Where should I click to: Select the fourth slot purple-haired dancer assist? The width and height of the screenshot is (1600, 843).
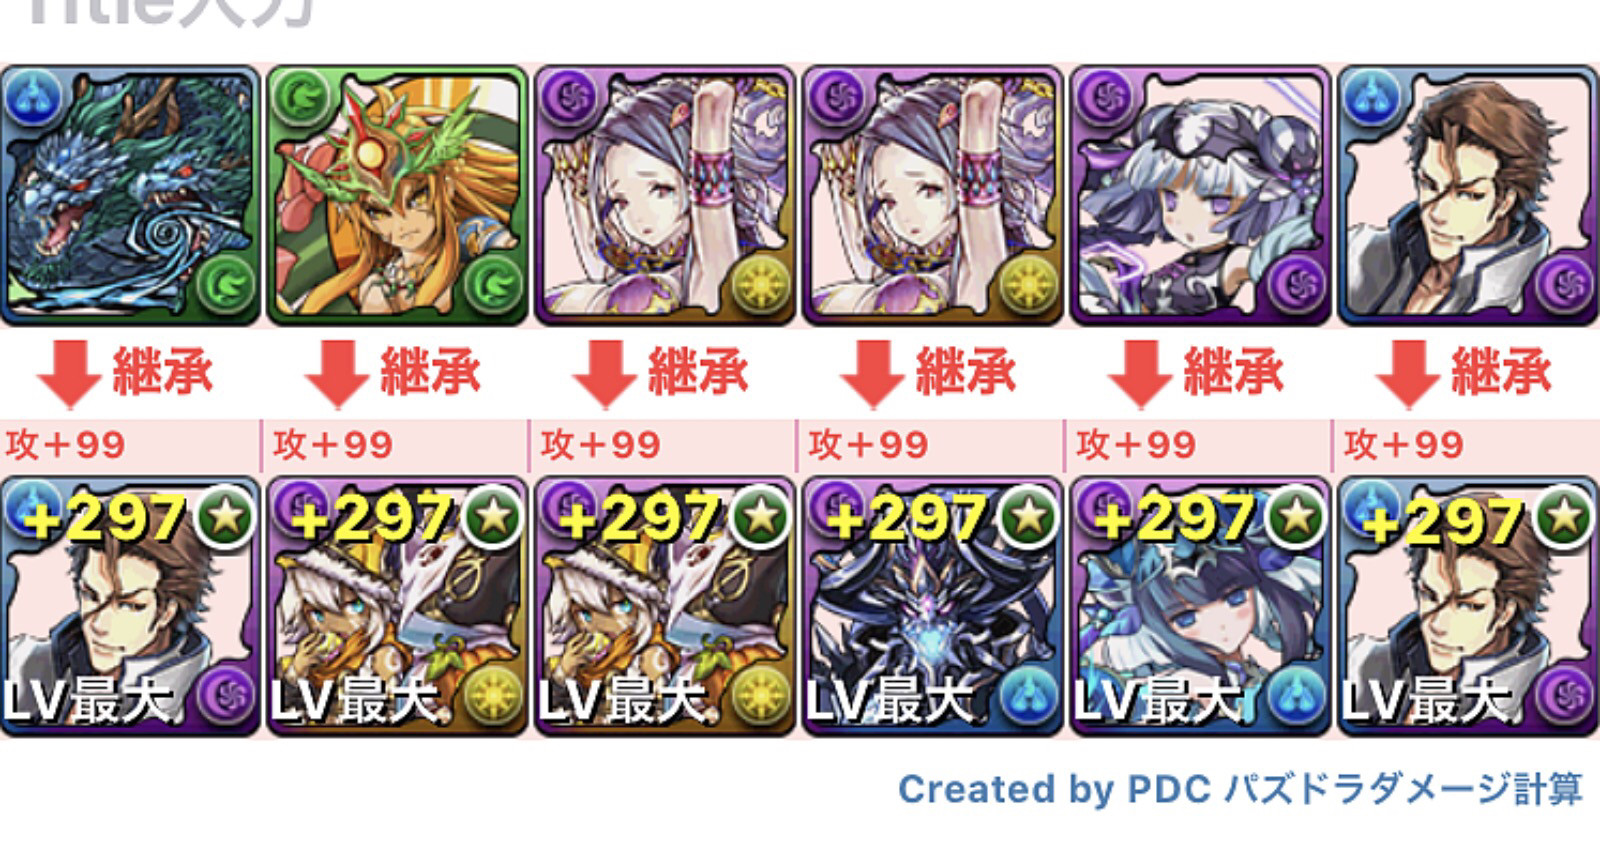(x=932, y=196)
